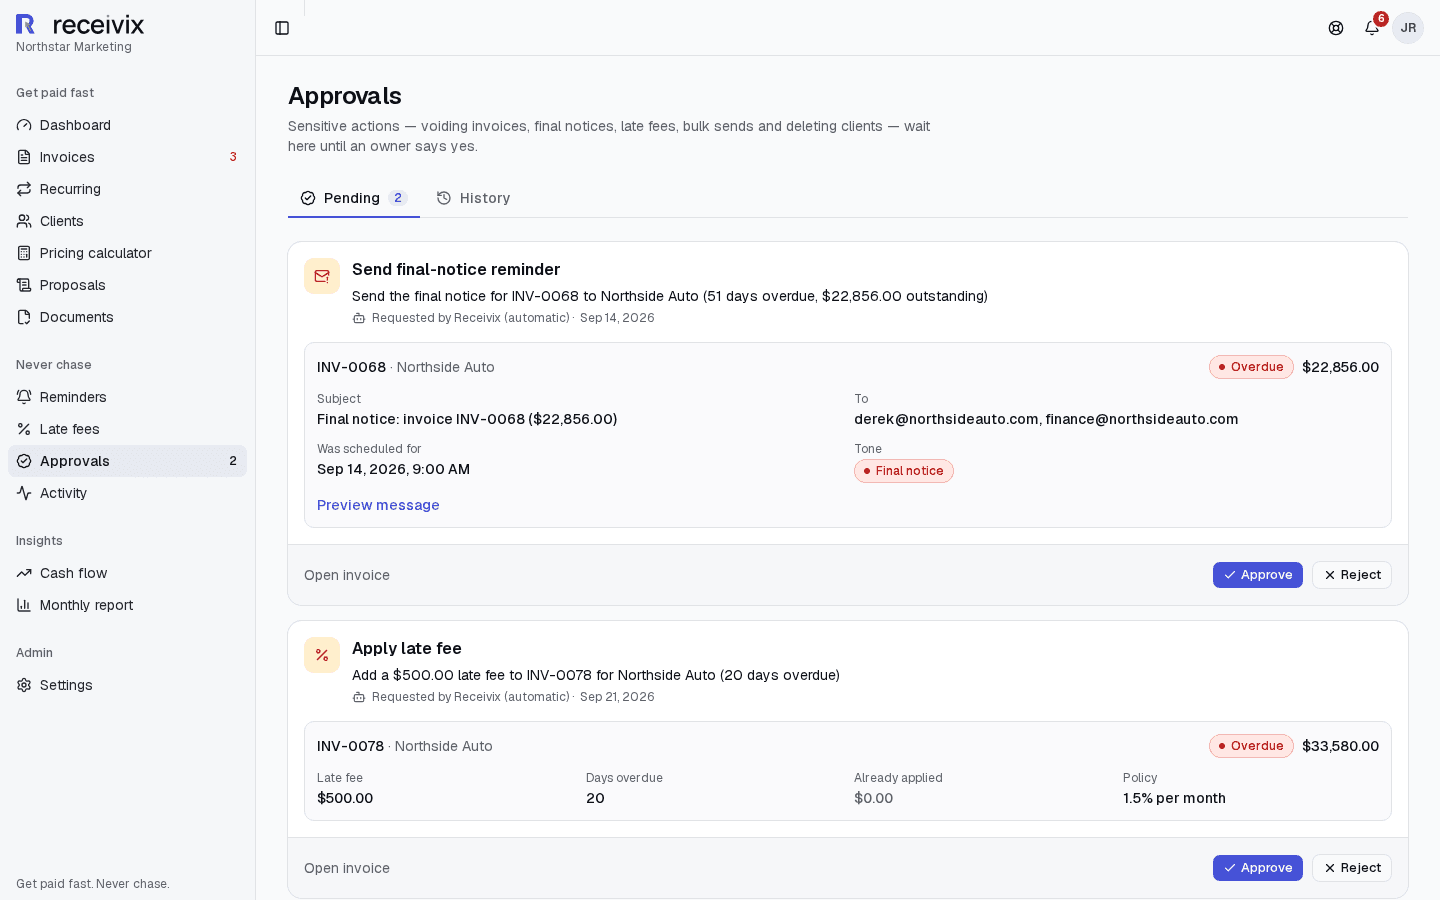This screenshot has height=900, width=1440.
Task: Open the JR user avatar menu
Action: pyautogui.click(x=1408, y=28)
